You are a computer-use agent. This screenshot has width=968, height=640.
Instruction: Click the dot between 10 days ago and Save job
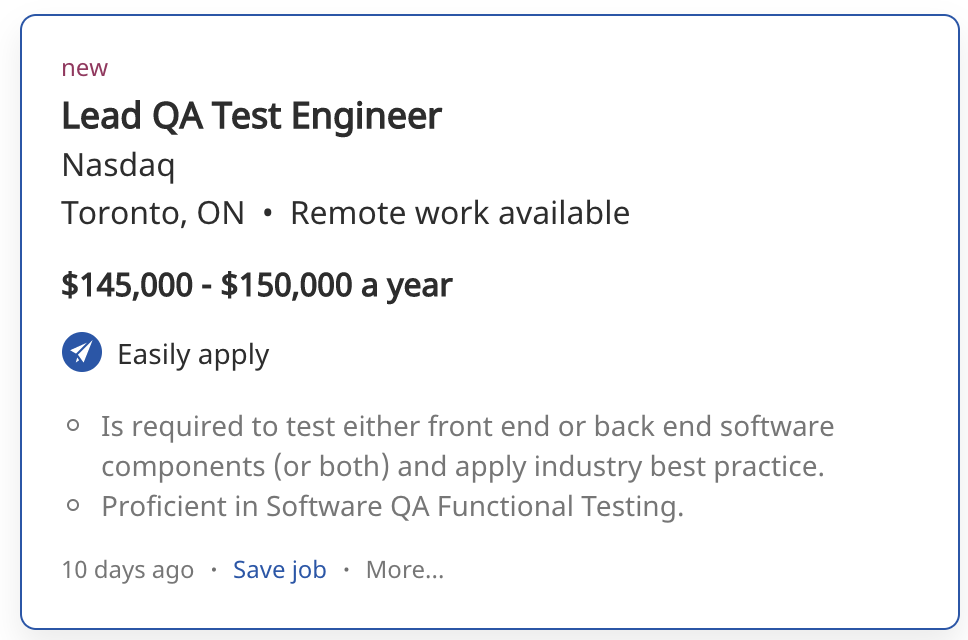click(x=213, y=570)
